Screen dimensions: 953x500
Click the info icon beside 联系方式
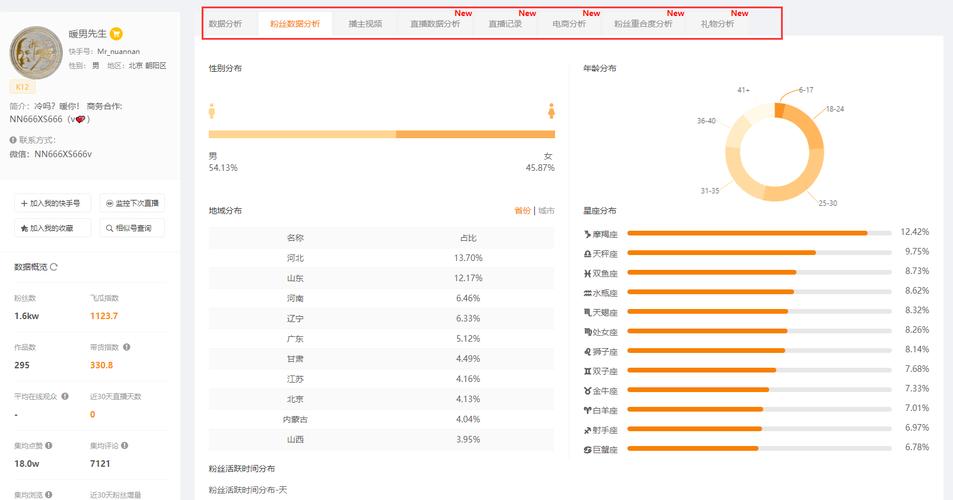[x=13, y=140]
